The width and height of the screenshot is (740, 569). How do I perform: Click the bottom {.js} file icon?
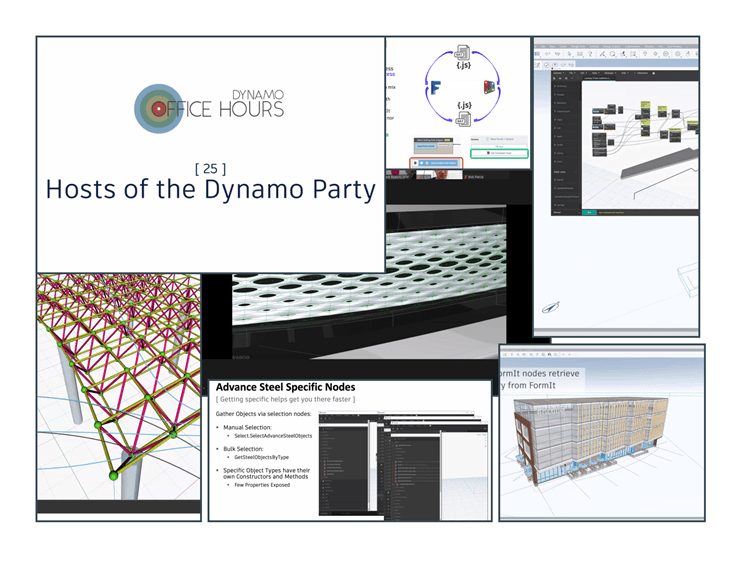(463, 119)
